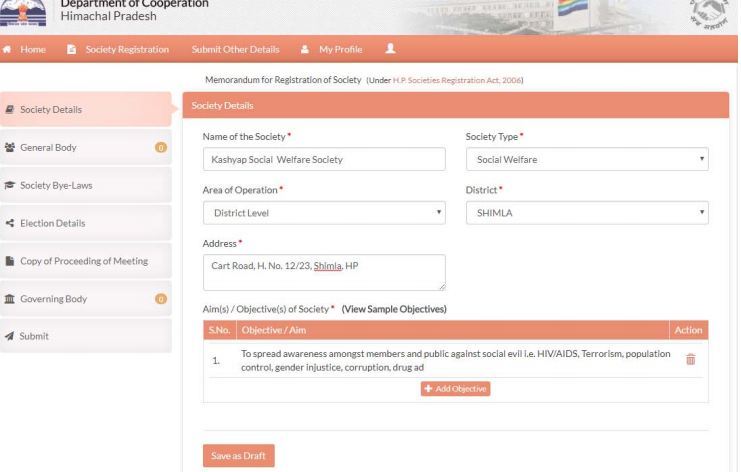Open the Area of Operation dropdown
The height and width of the screenshot is (472, 741).
(x=324, y=213)
